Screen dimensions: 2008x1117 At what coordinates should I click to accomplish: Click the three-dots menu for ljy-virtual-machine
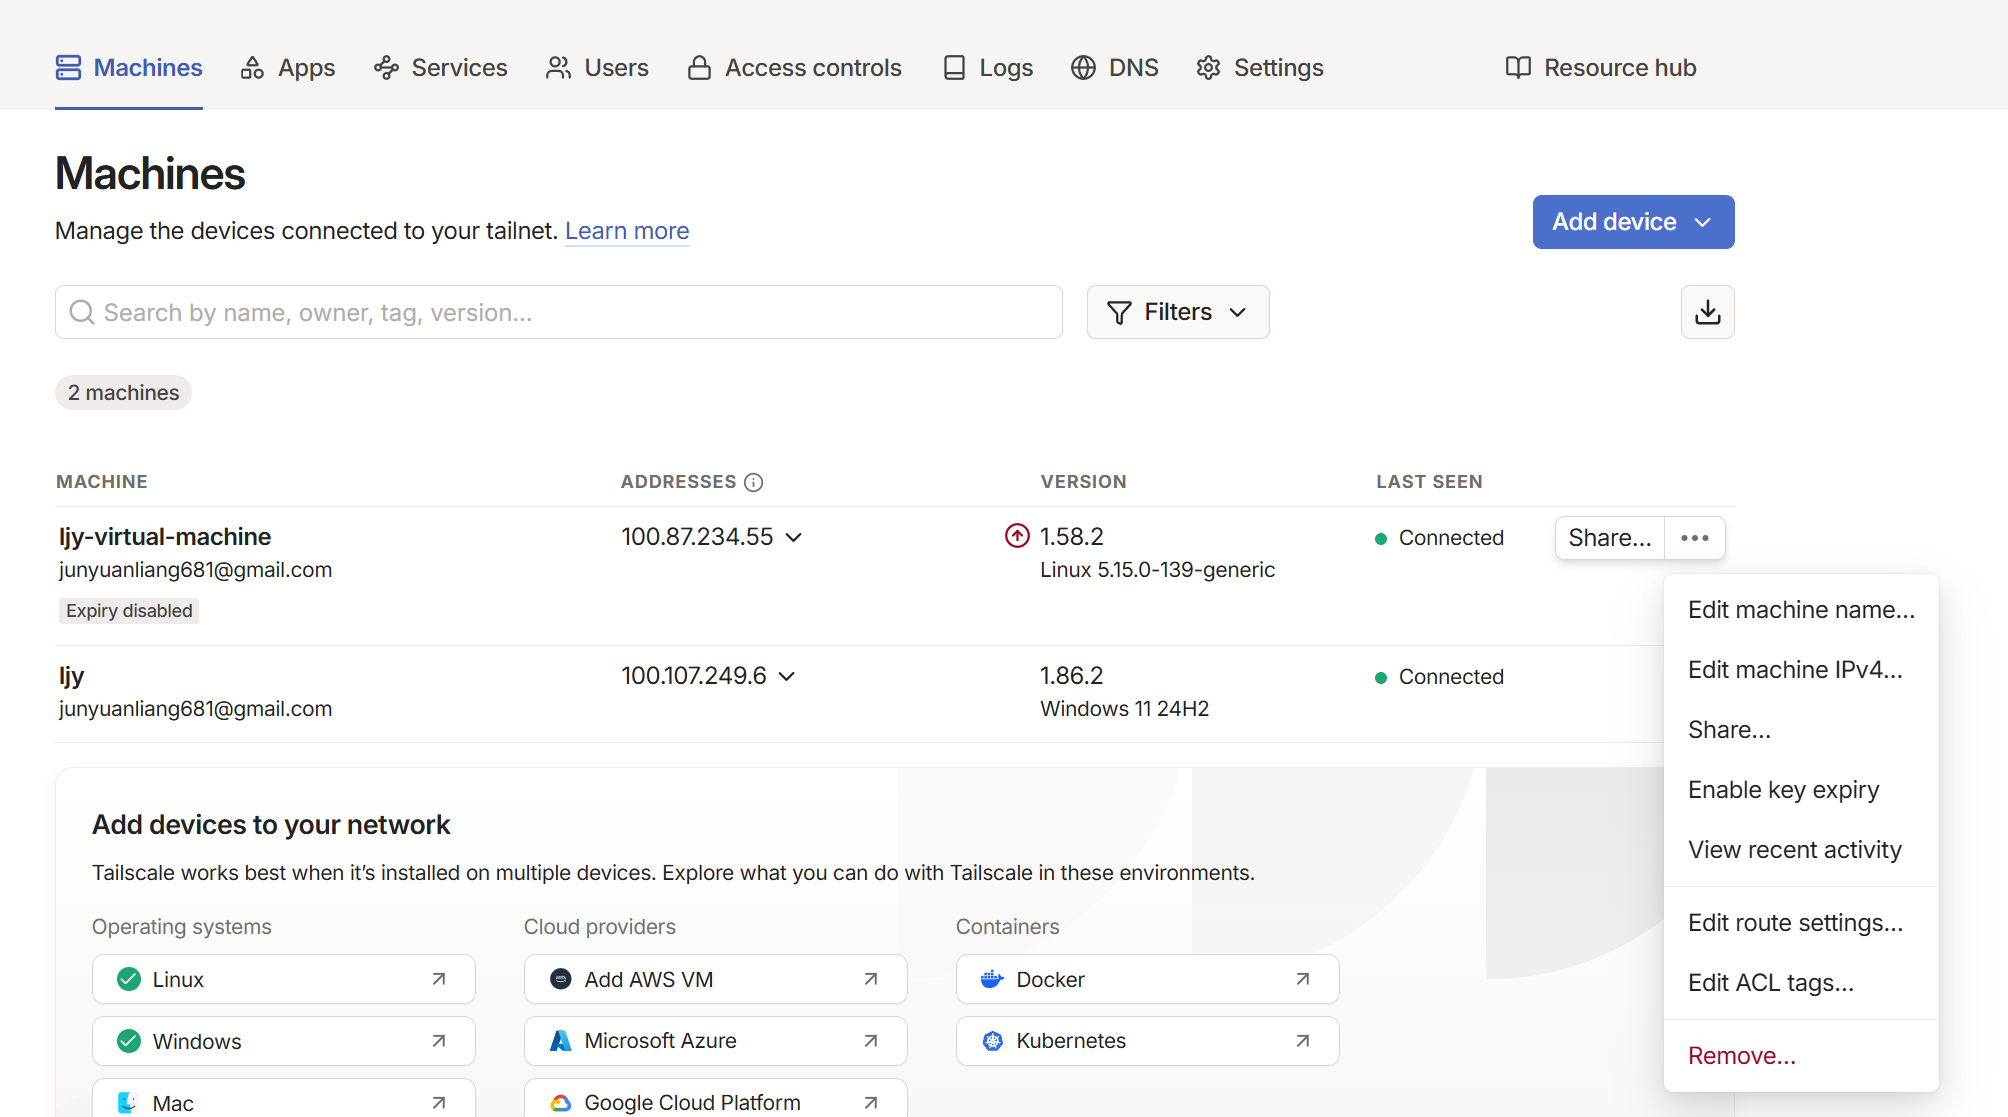pyautogui.click(x=1695, y=538)
